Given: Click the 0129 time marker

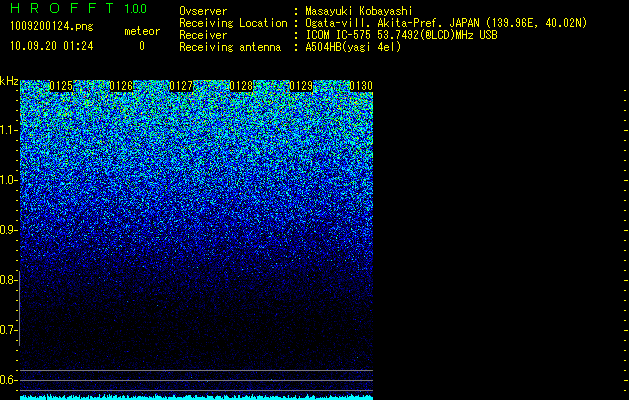Looking at the screenshot, I should 301,86.
